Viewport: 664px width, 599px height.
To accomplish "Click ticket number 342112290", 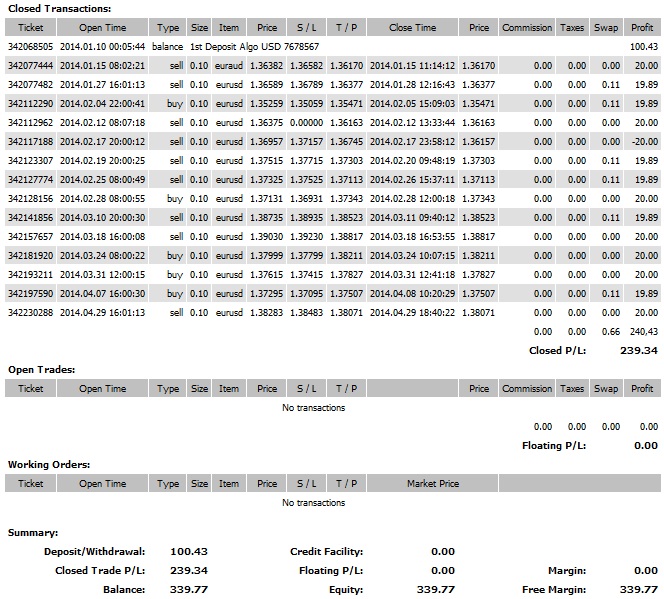I will click(x=30, y=104).
